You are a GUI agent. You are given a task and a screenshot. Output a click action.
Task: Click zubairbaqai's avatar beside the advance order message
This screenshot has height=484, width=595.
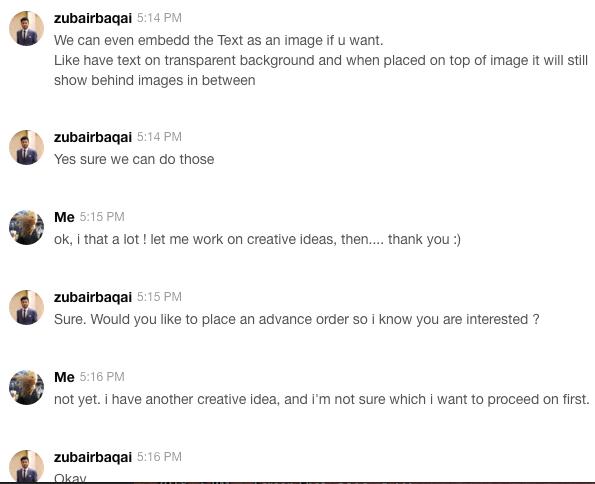click(26, 307)
